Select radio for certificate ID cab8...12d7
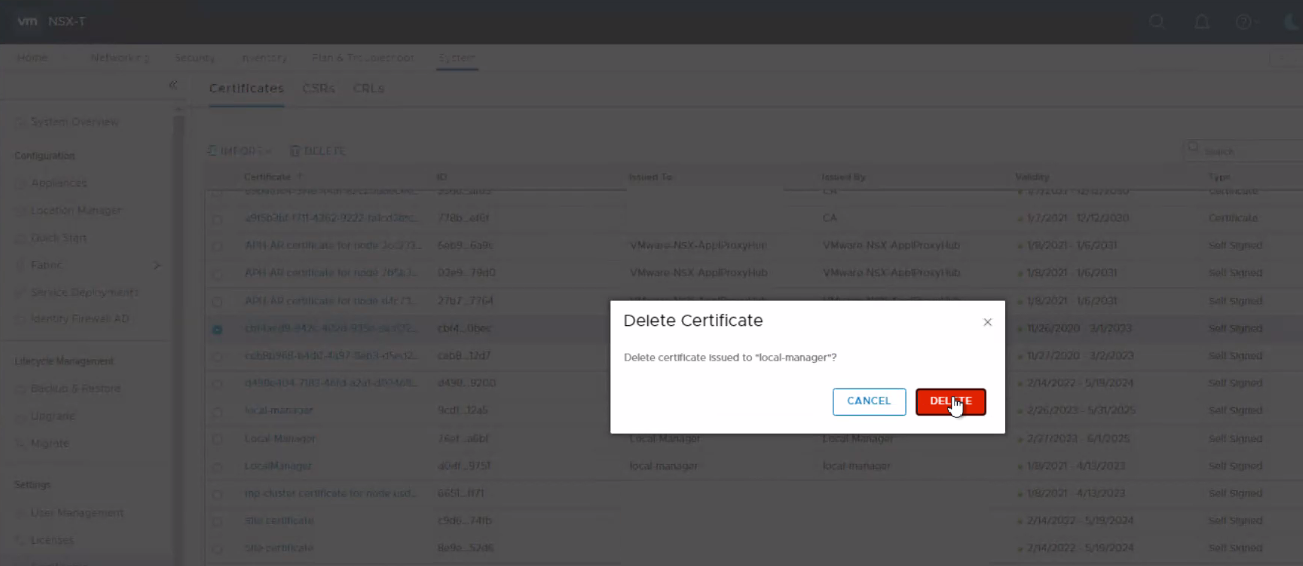Screen dimensions: 1303x566 pyautogui.click(x=217, y=356)
